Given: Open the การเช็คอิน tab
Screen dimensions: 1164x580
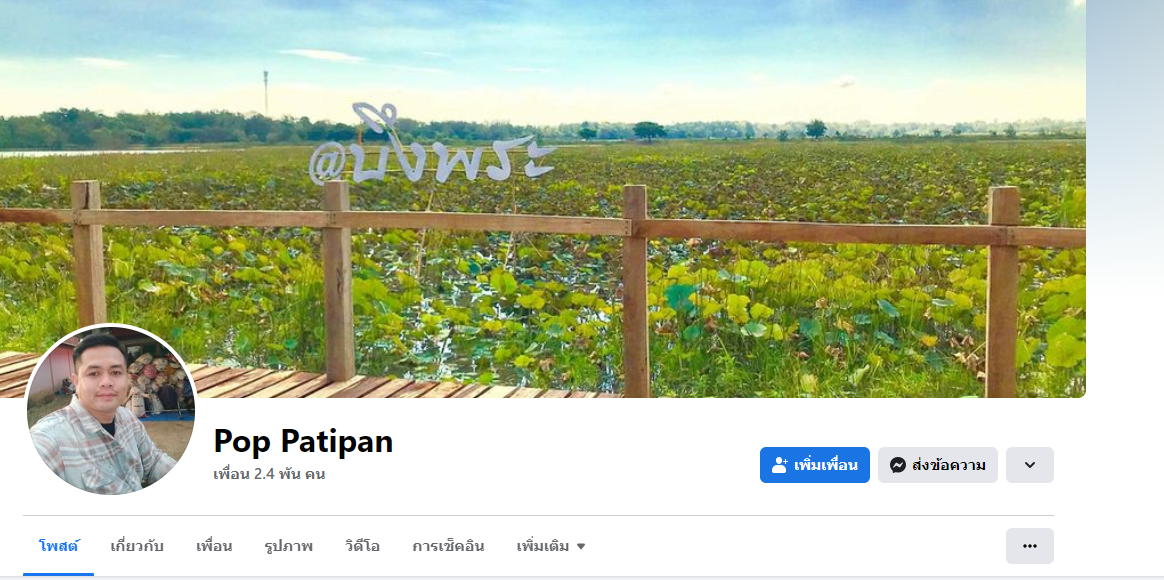Looking at the screenshot, I should [448, 547].
